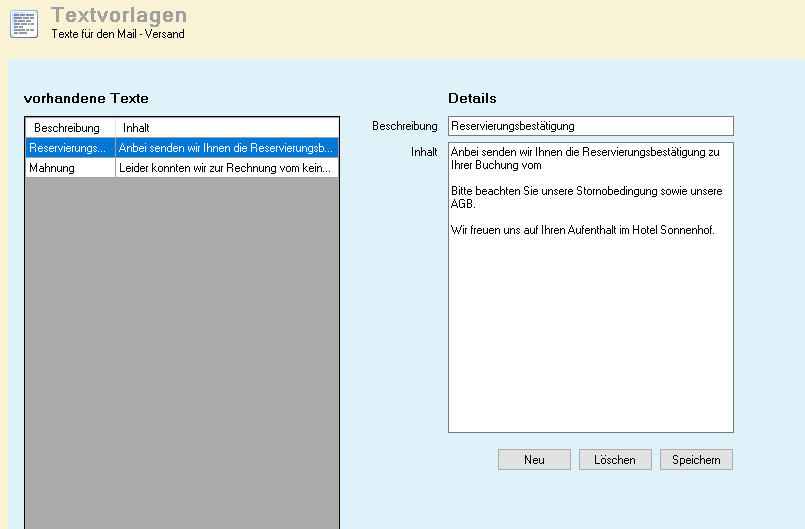Click the Textvorlagen page title
Image resolution: width=805 pixels, height=529 pixels.
point(118,15)
